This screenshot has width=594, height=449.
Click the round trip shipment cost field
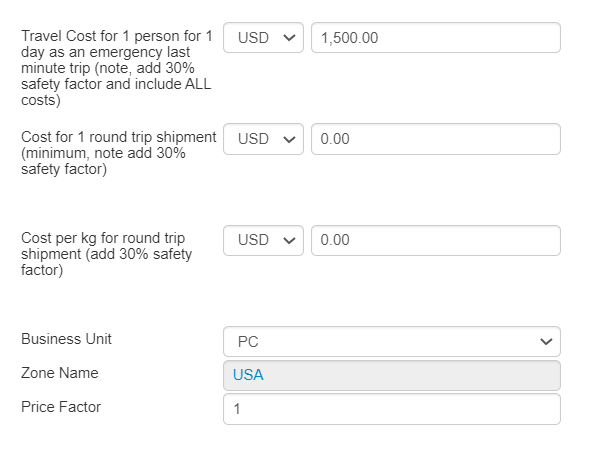click(x=436, y=139)
